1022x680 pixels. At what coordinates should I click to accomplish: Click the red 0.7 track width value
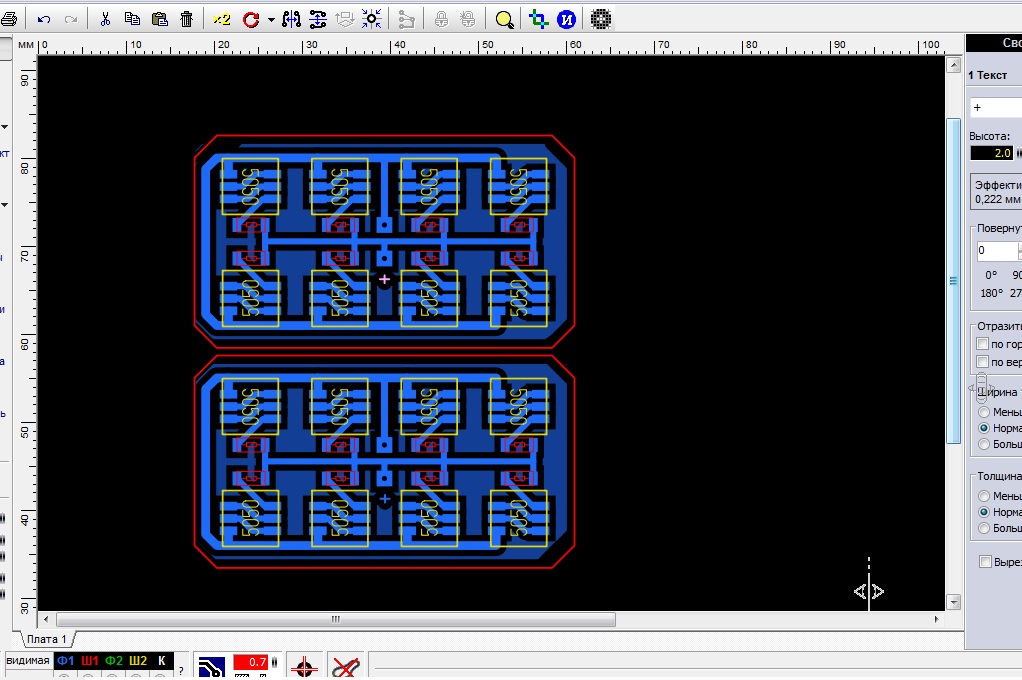tap(251, 662)
